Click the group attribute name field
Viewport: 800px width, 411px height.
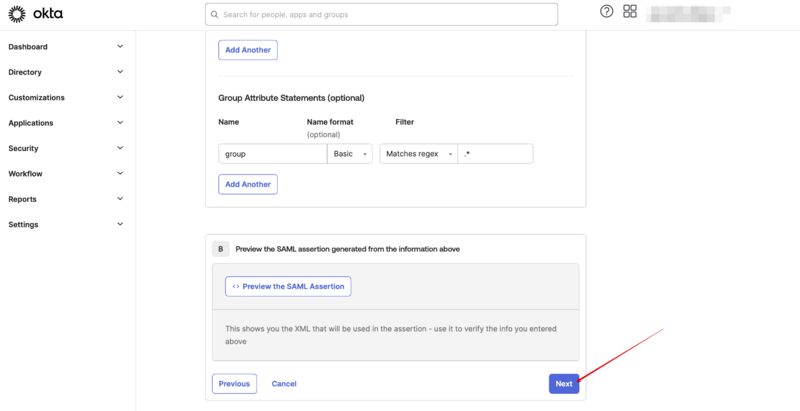[272, 154]
